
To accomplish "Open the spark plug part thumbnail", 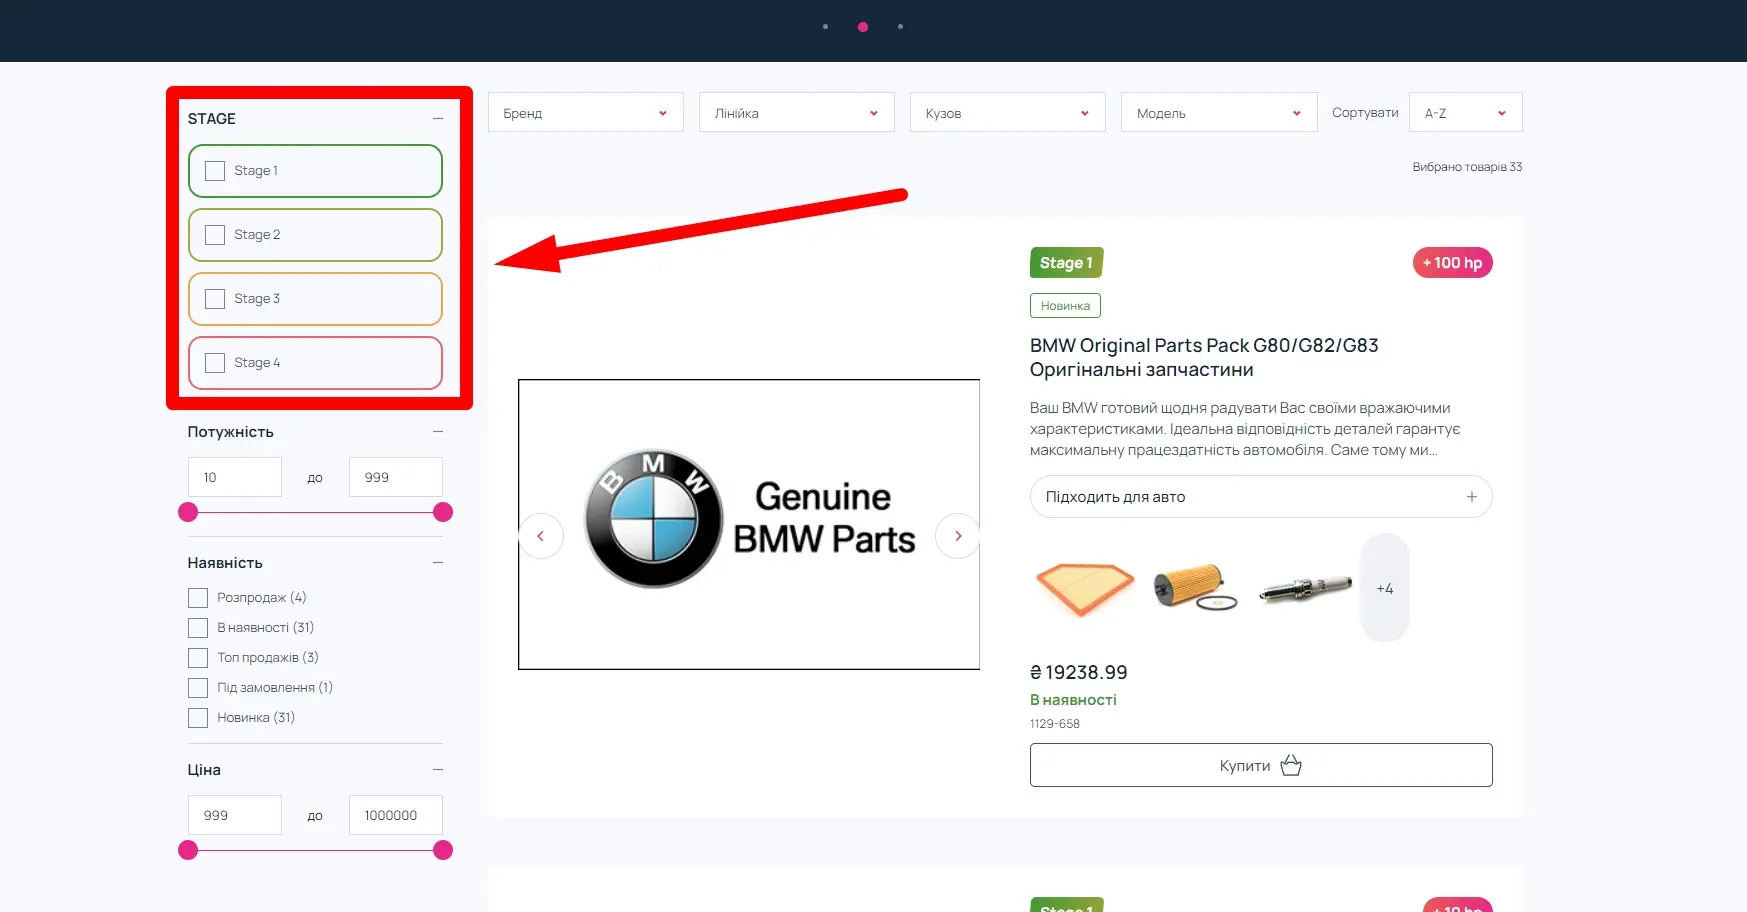I will coord(1305,589).
